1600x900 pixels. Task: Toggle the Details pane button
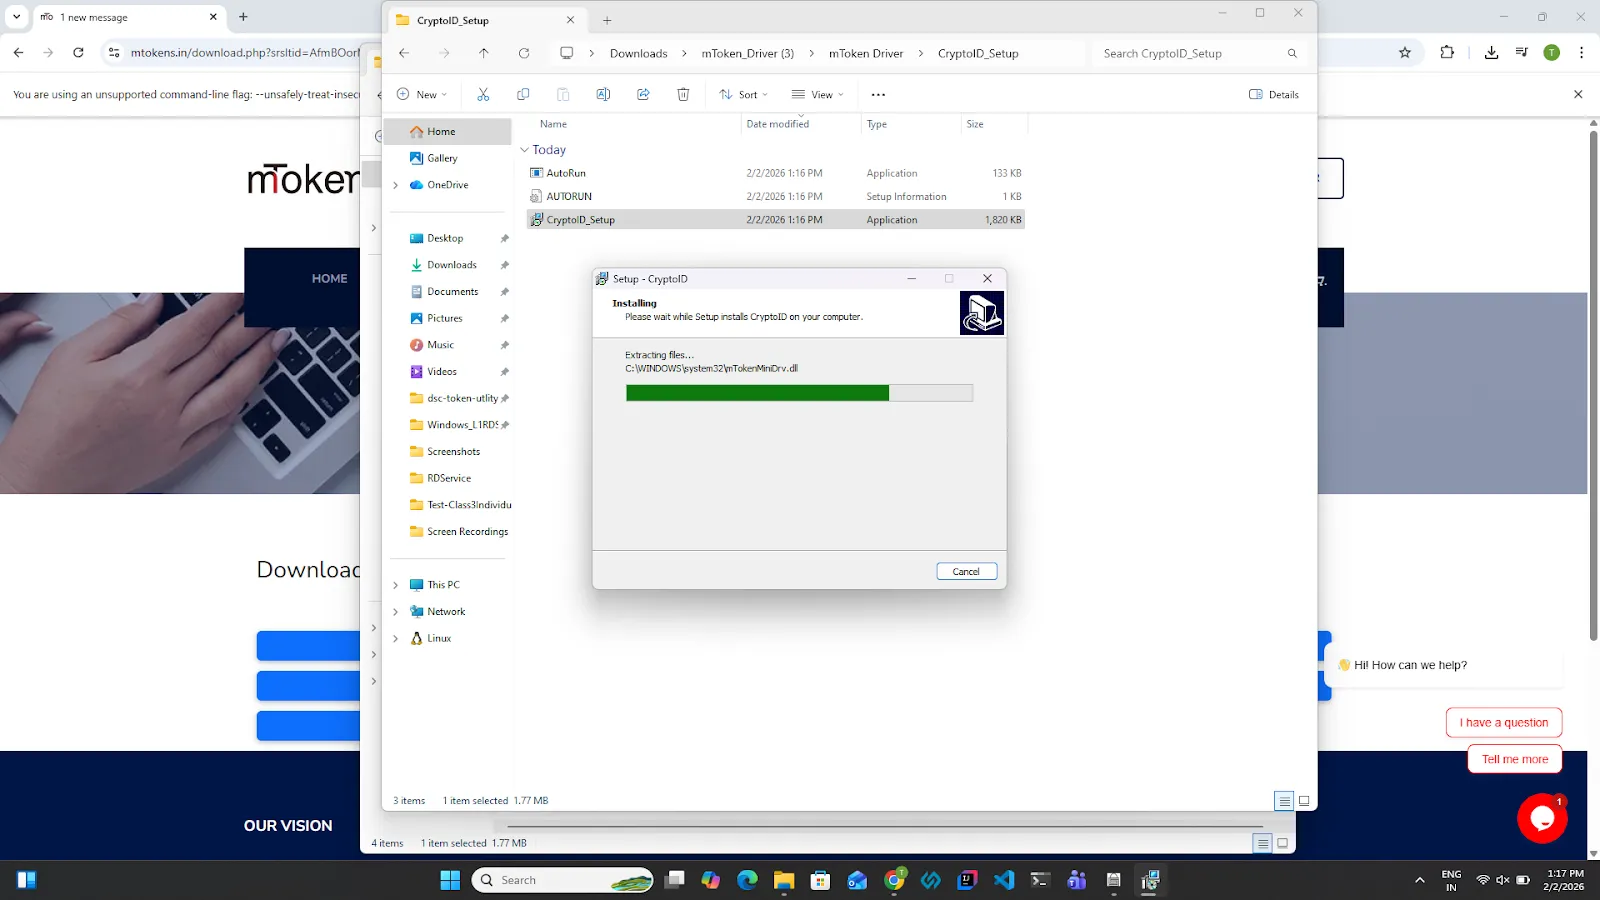click(x=1274, y=94)
